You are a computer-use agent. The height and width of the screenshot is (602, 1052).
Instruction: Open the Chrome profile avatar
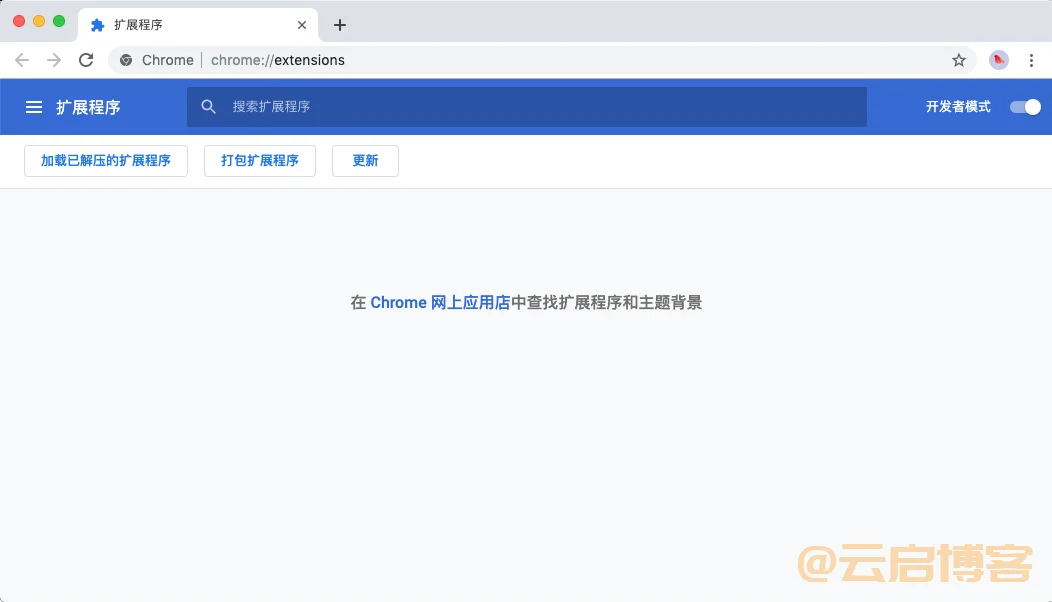click(x=999, y=60)
